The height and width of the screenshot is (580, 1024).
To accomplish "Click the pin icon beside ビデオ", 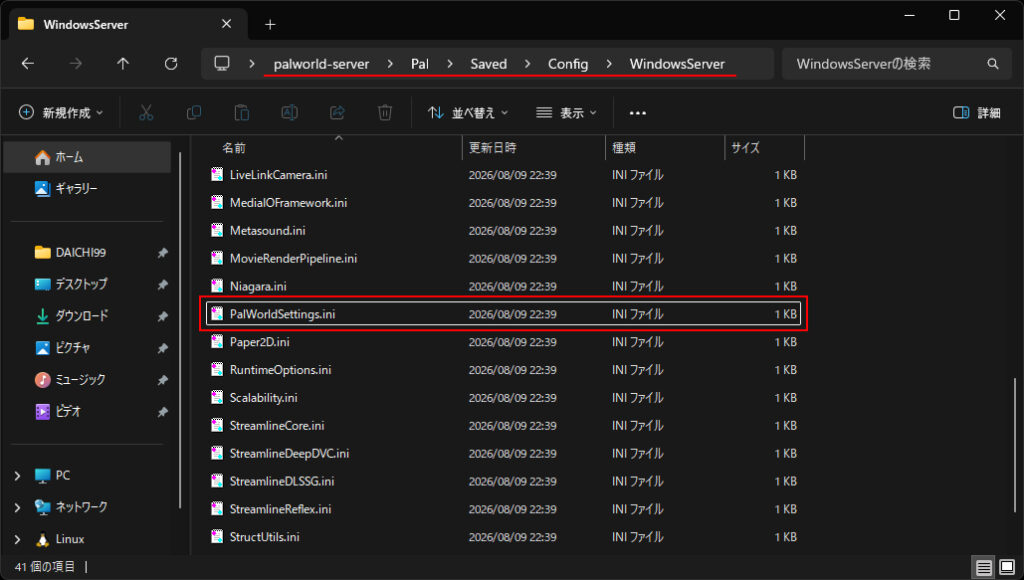I will click(163, 411).
